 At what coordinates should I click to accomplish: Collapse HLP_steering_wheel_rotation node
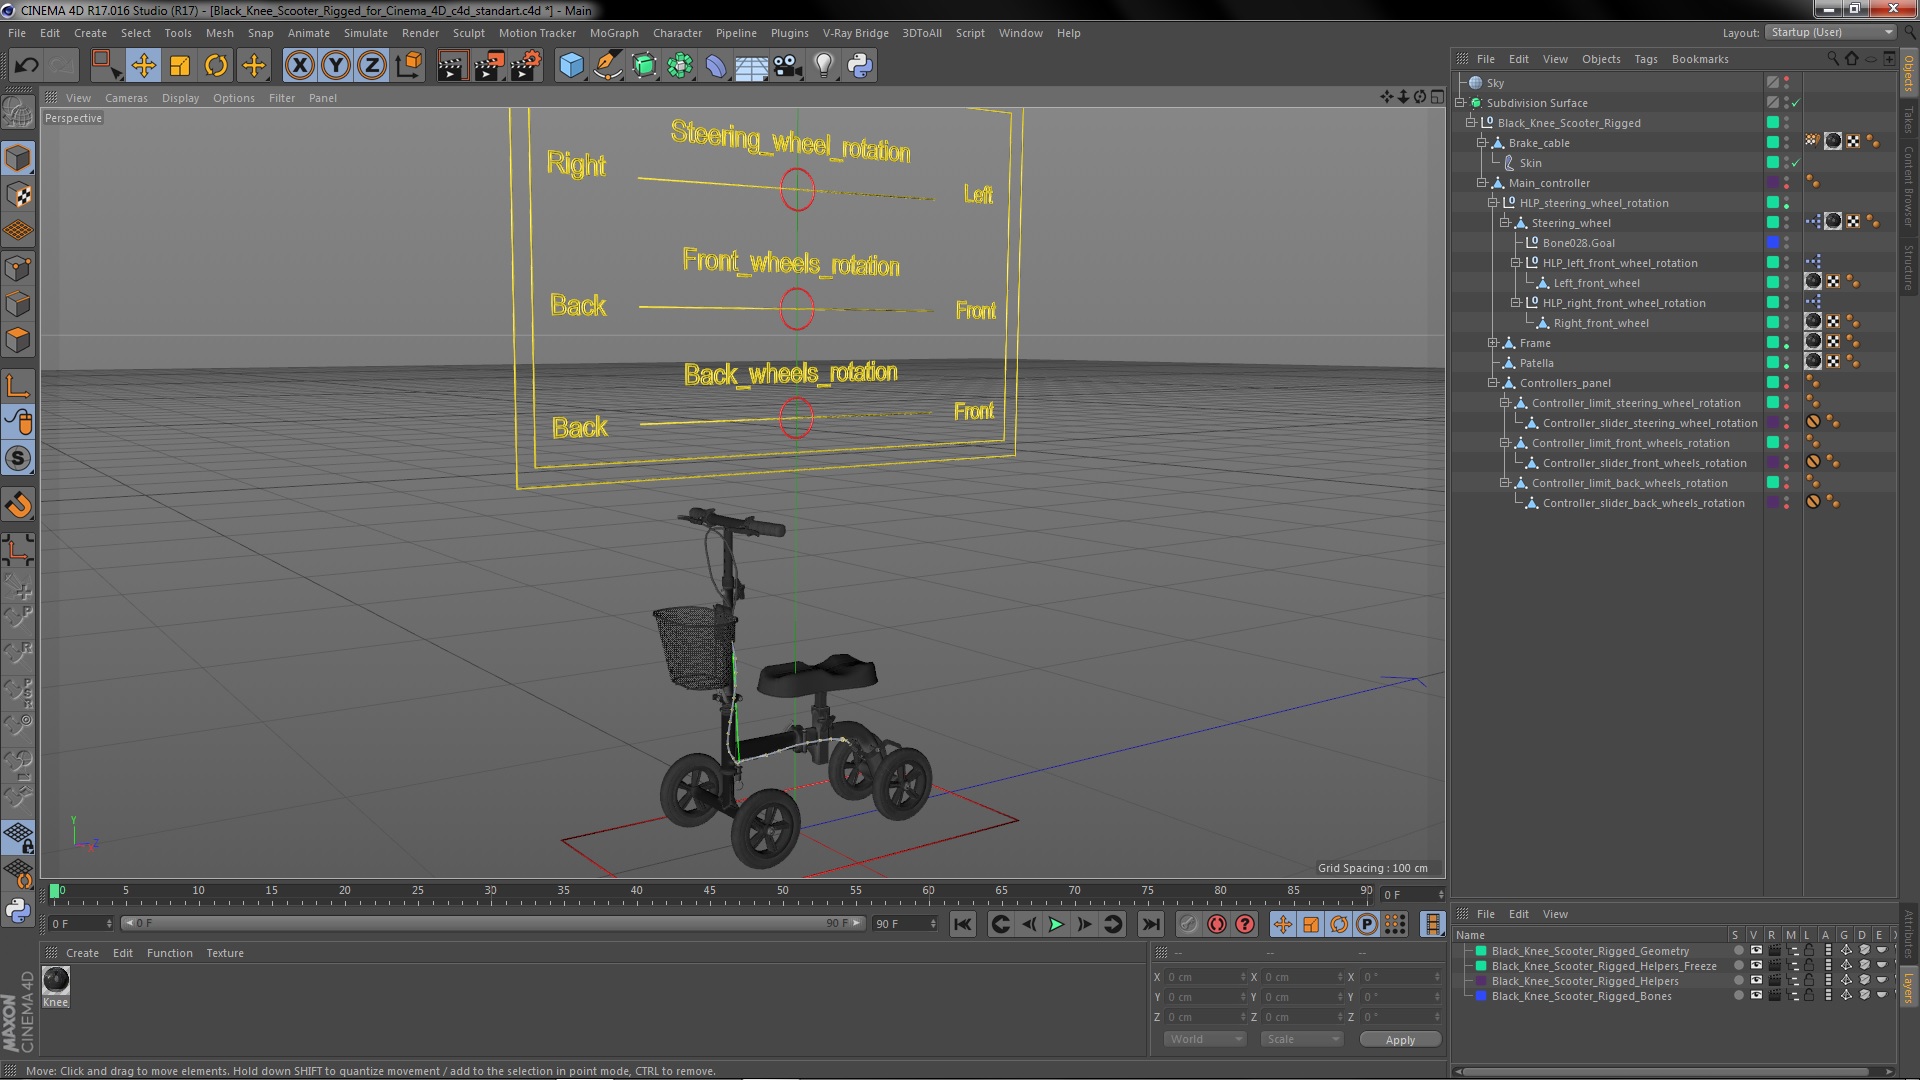tap(1494, 203)
